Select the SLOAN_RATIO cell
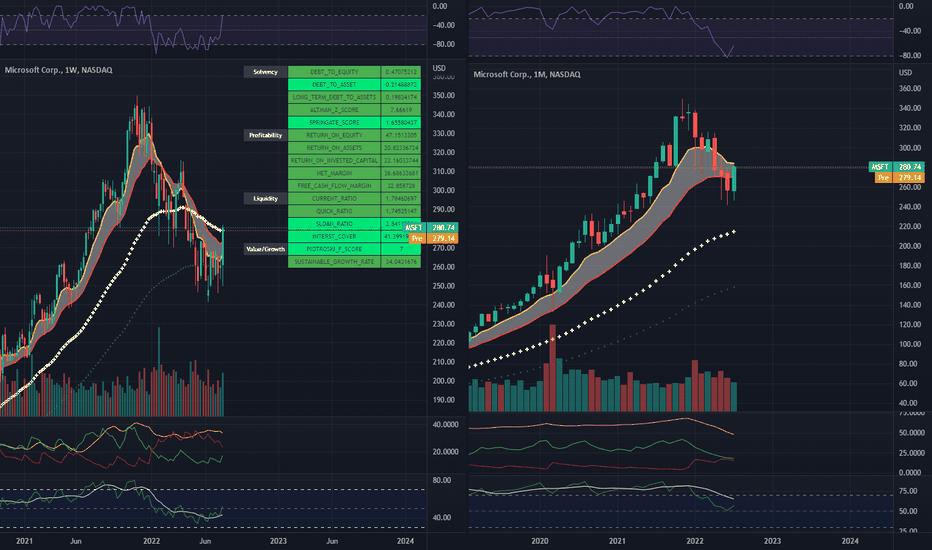Image resolution: width=932 pixels, height=550 pixels. [334, 224]
